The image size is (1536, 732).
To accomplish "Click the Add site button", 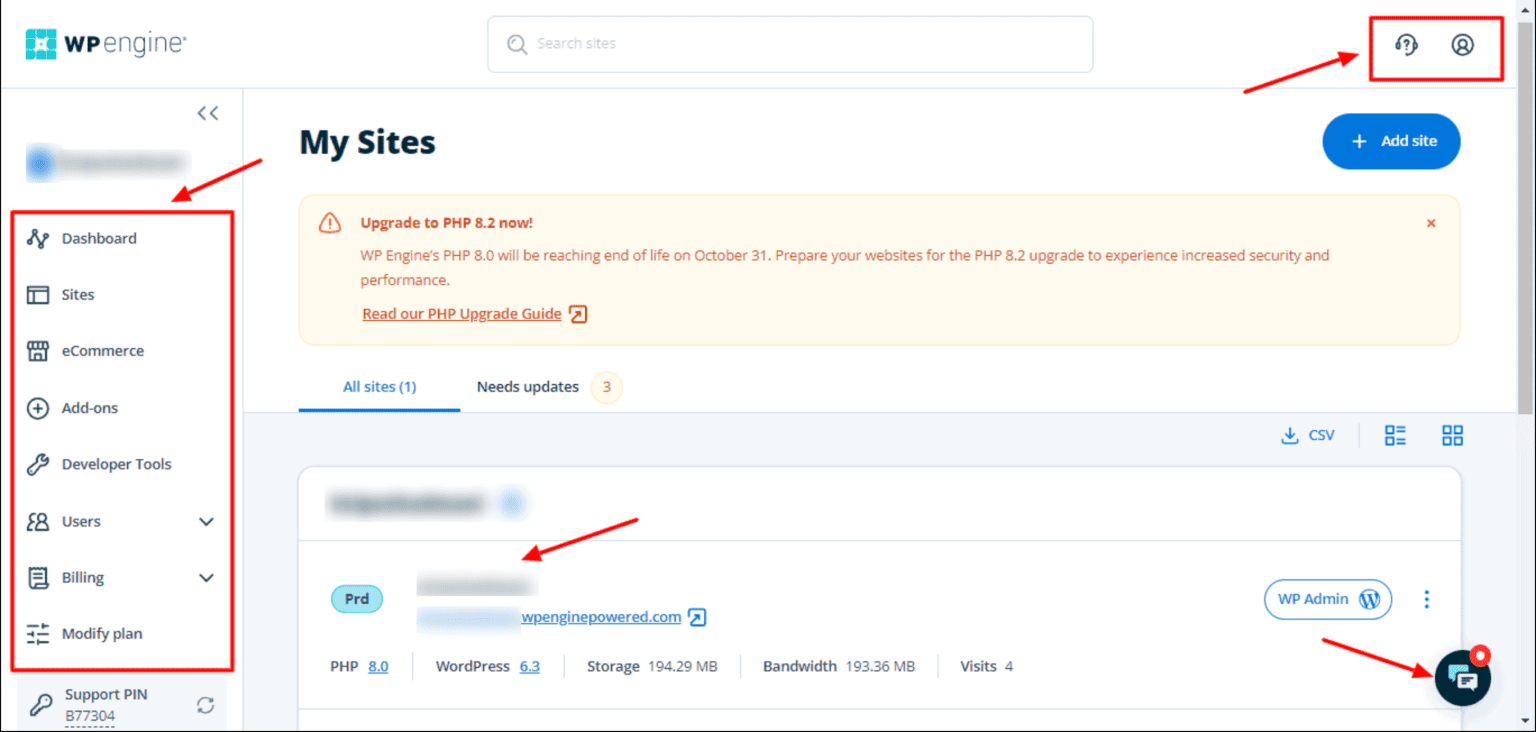I will 1390,141.
